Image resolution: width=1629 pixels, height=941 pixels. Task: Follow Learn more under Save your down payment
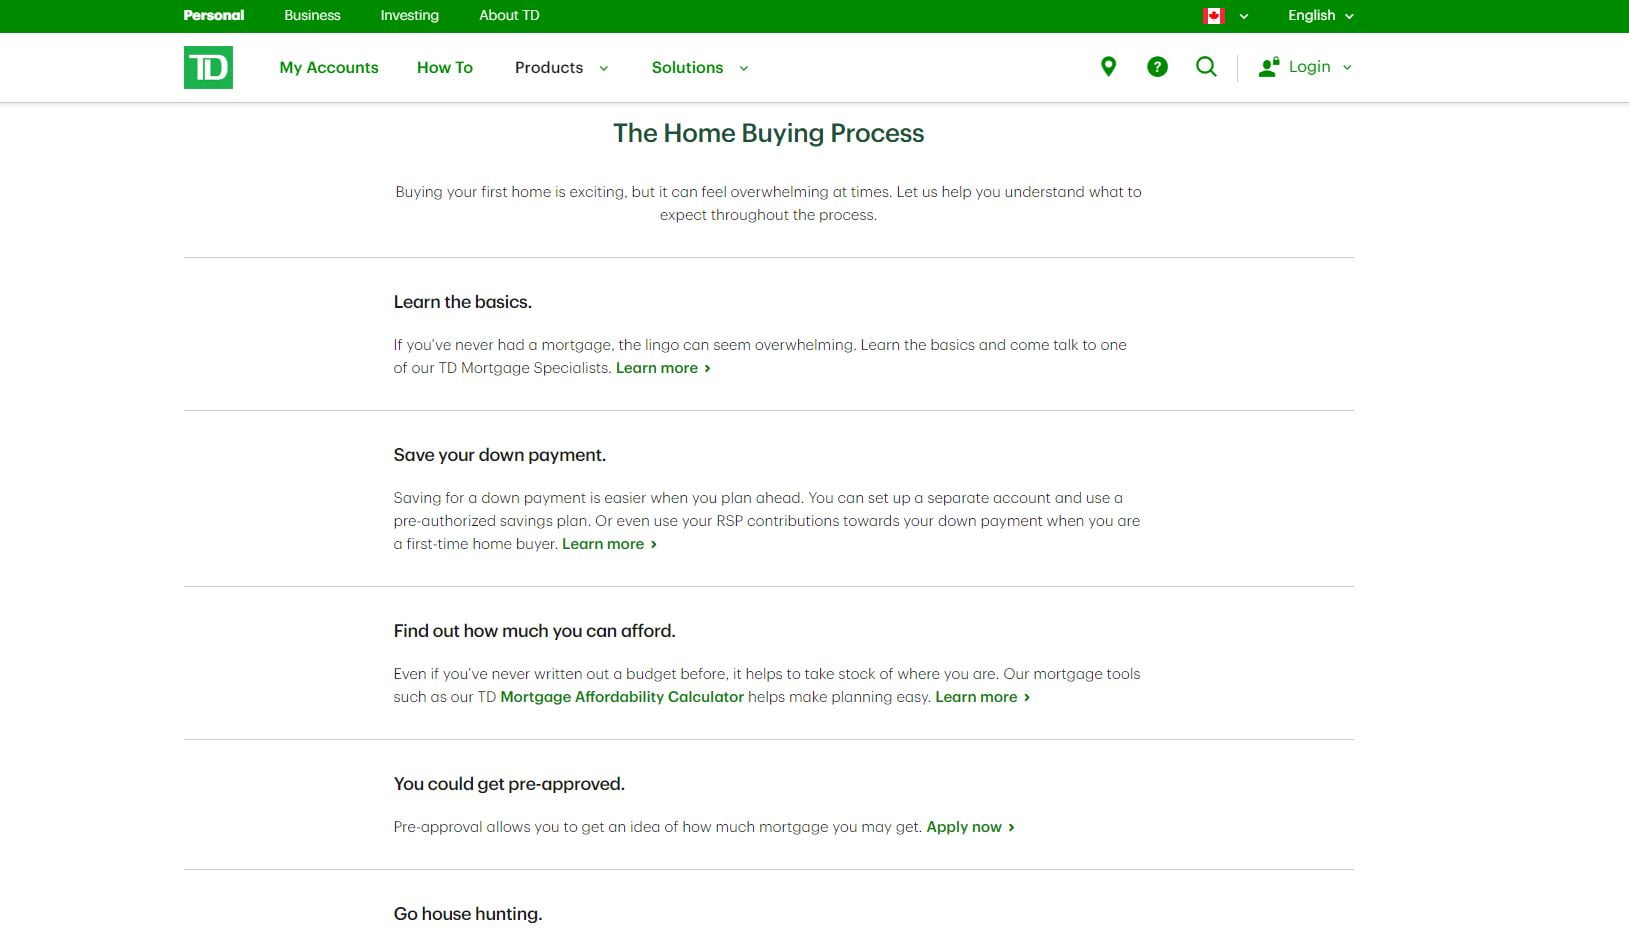(609, 544)
